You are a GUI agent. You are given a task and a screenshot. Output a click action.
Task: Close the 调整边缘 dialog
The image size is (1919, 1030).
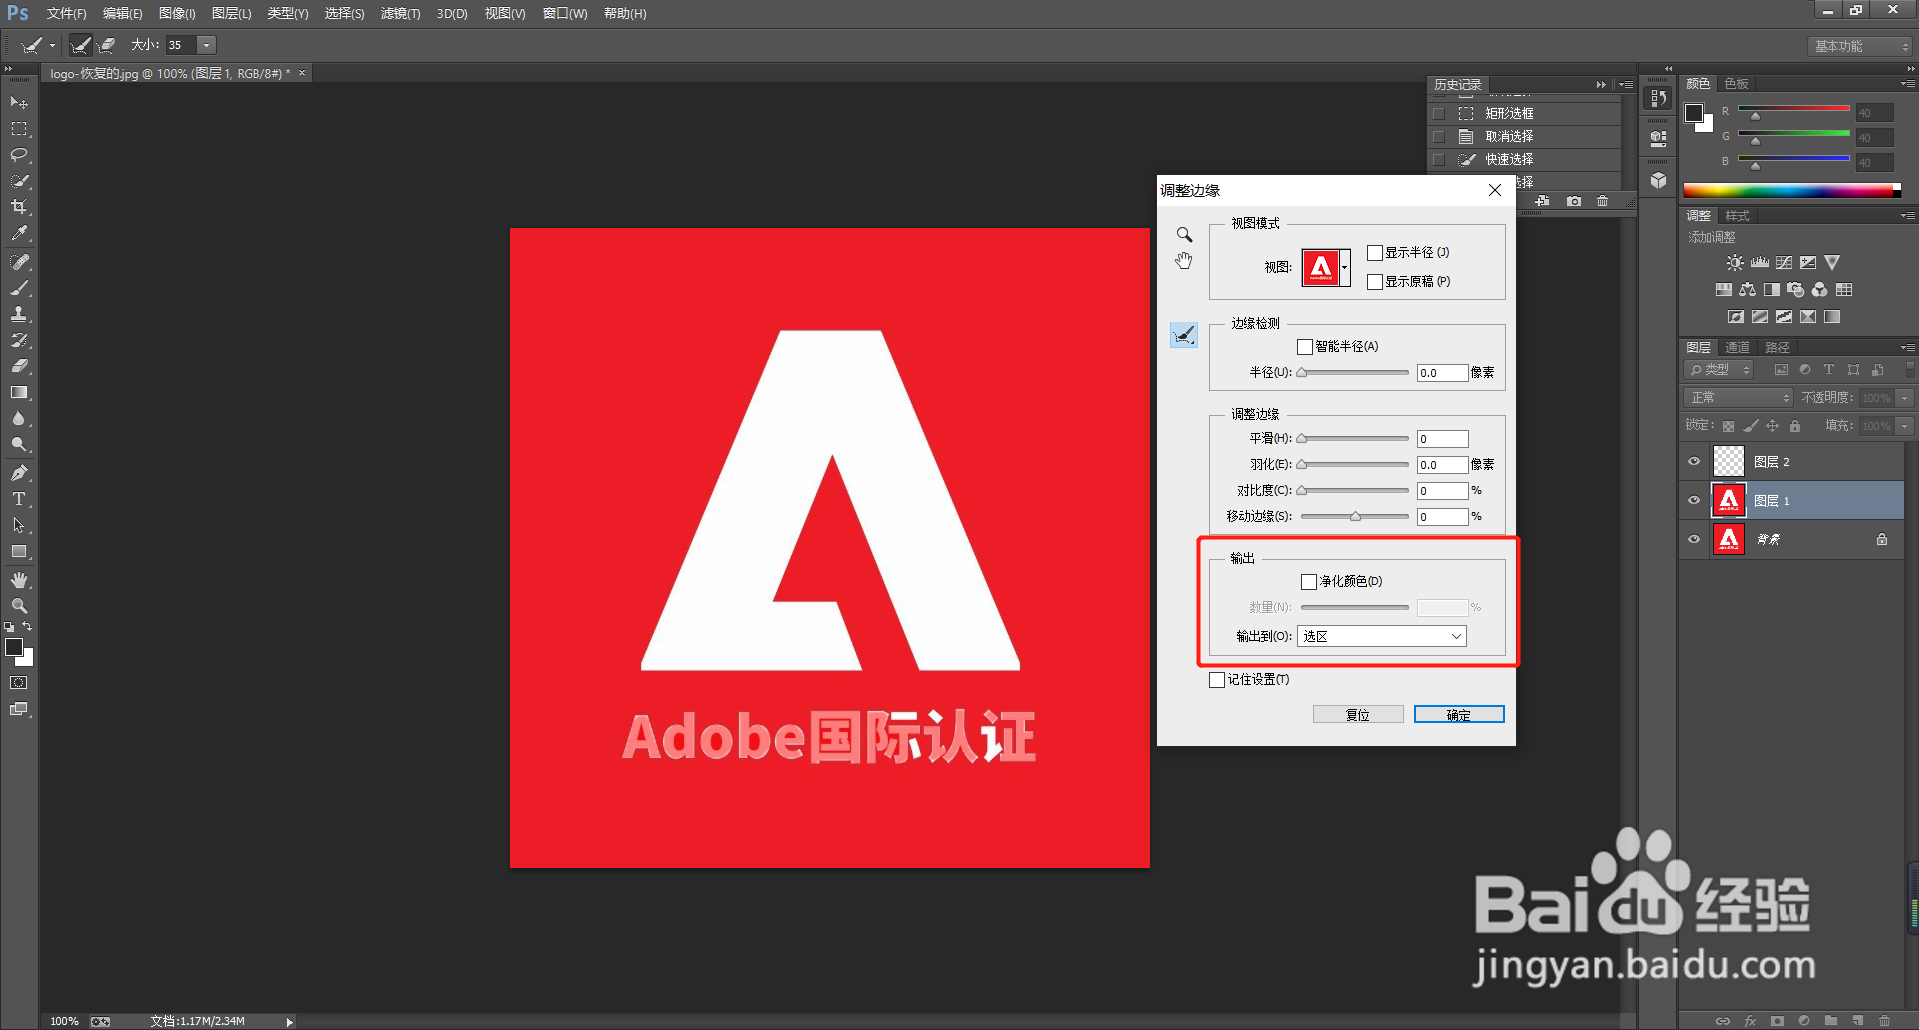coord(1495,191)
